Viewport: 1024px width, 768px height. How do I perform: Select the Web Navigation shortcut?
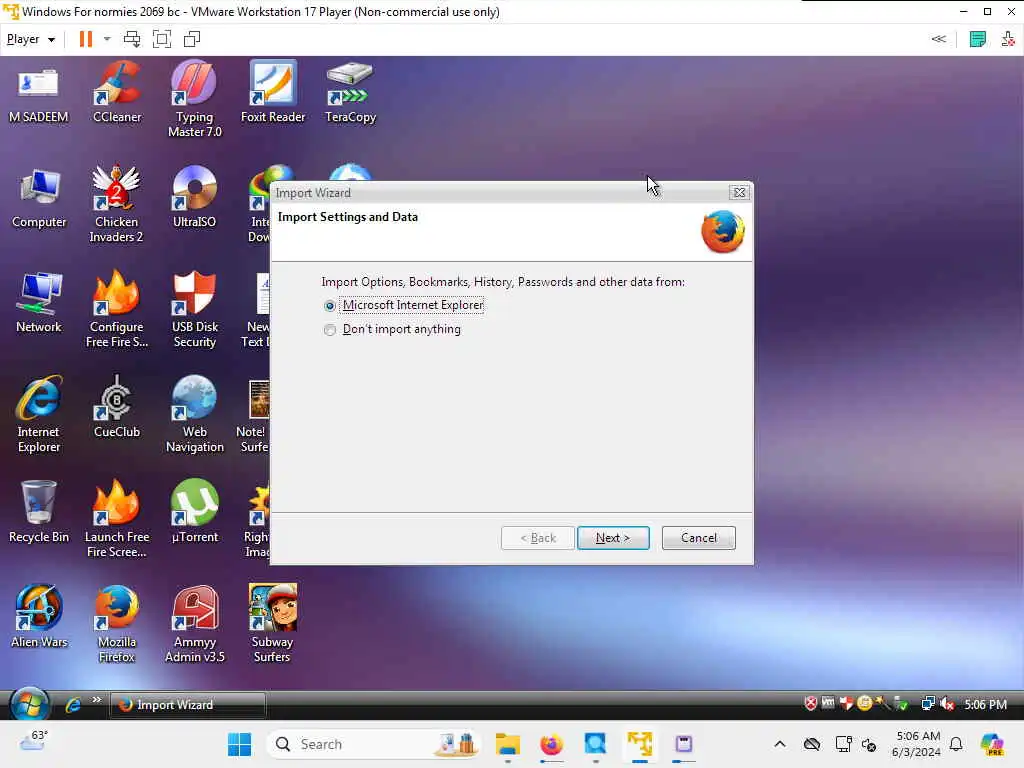pos(195,415)
